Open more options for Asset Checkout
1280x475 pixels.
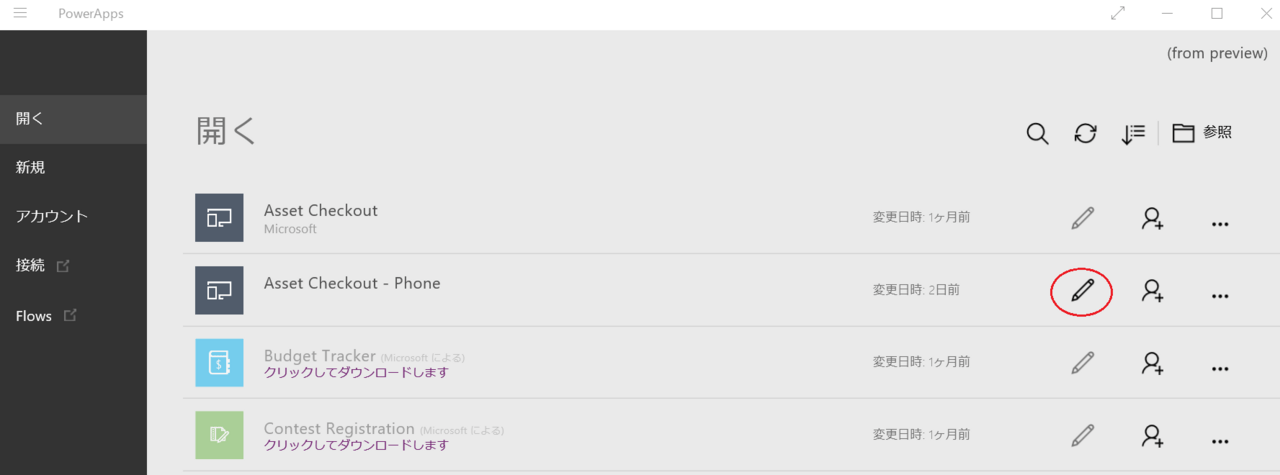[x=1219, y=224]
